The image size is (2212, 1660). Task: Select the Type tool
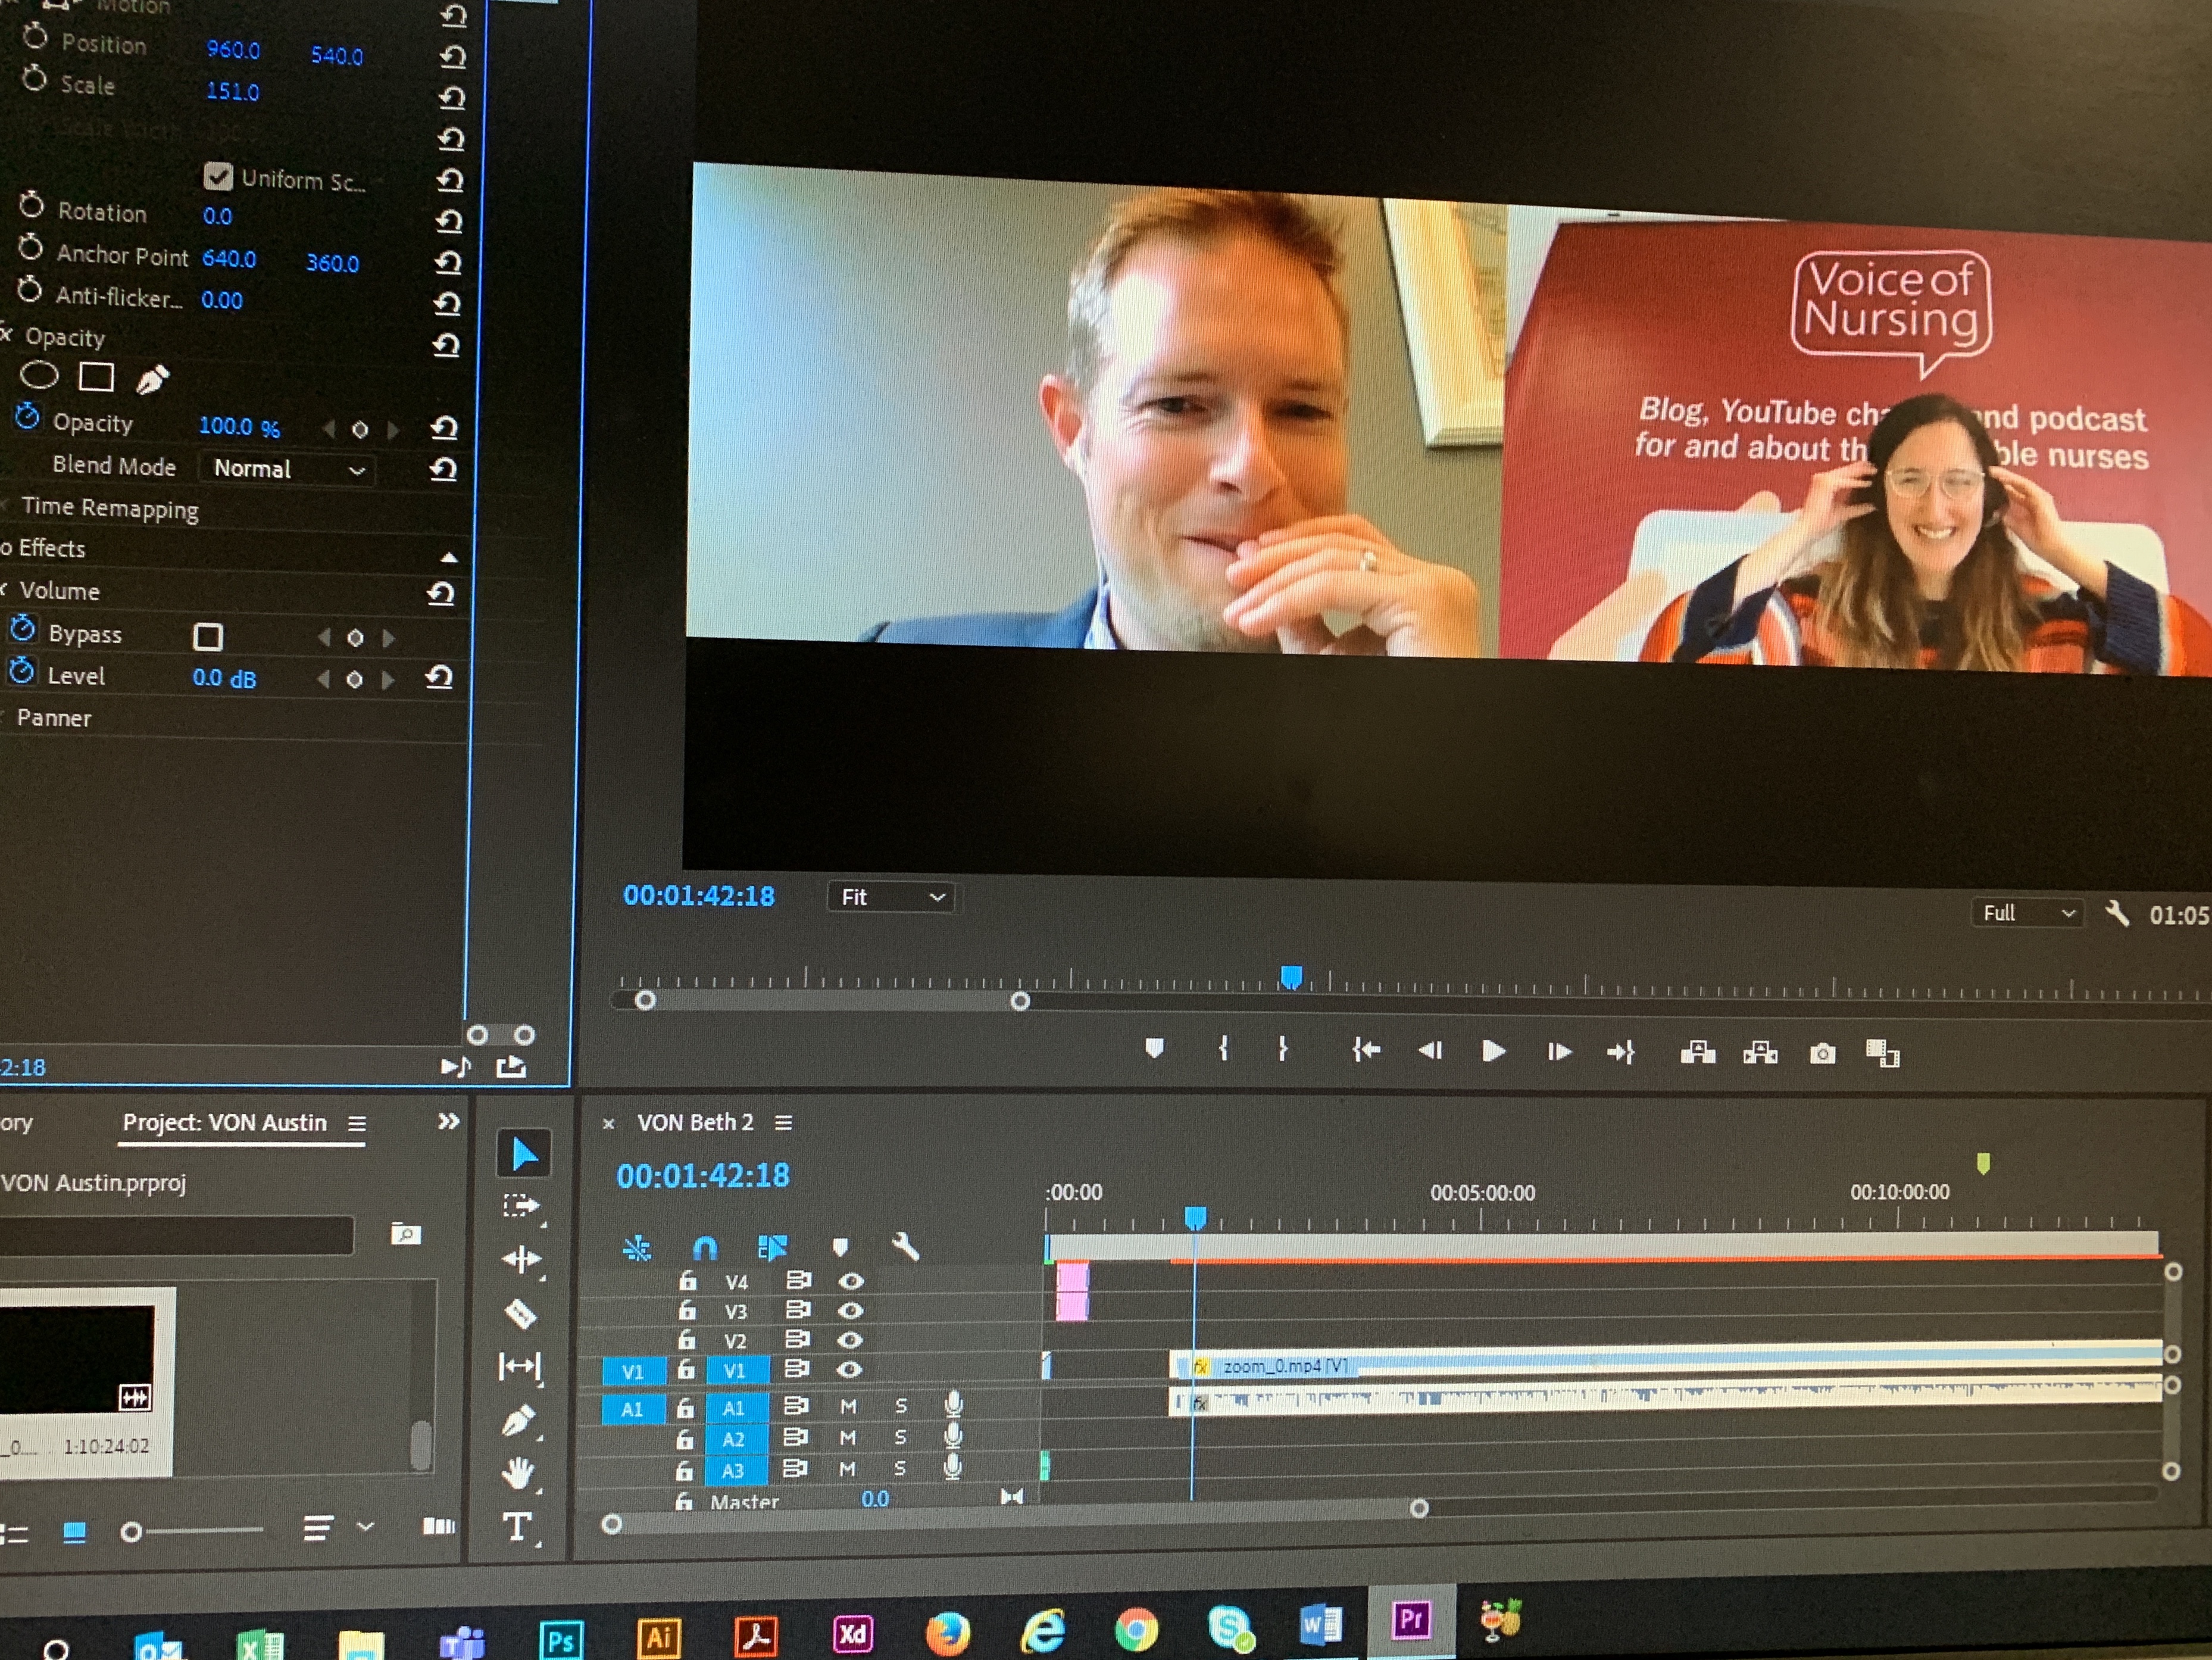(x=517, y=1527)
